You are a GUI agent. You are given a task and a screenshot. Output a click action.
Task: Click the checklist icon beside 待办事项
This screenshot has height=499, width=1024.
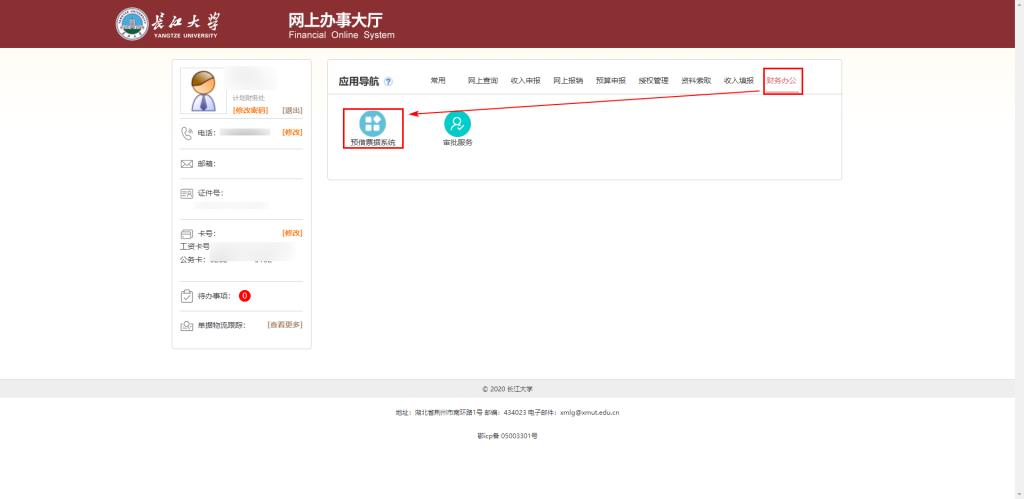tap(186, 296)
